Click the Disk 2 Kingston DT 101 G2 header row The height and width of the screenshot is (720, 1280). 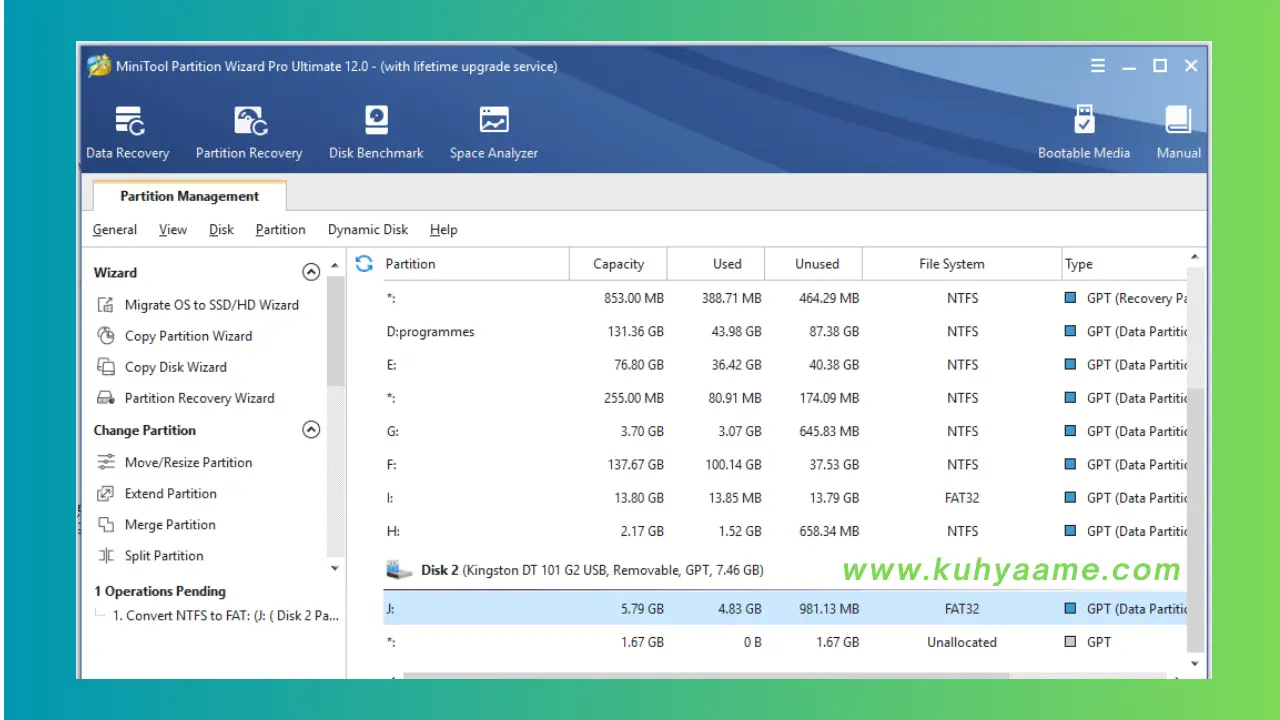click(x=785, y=570)
